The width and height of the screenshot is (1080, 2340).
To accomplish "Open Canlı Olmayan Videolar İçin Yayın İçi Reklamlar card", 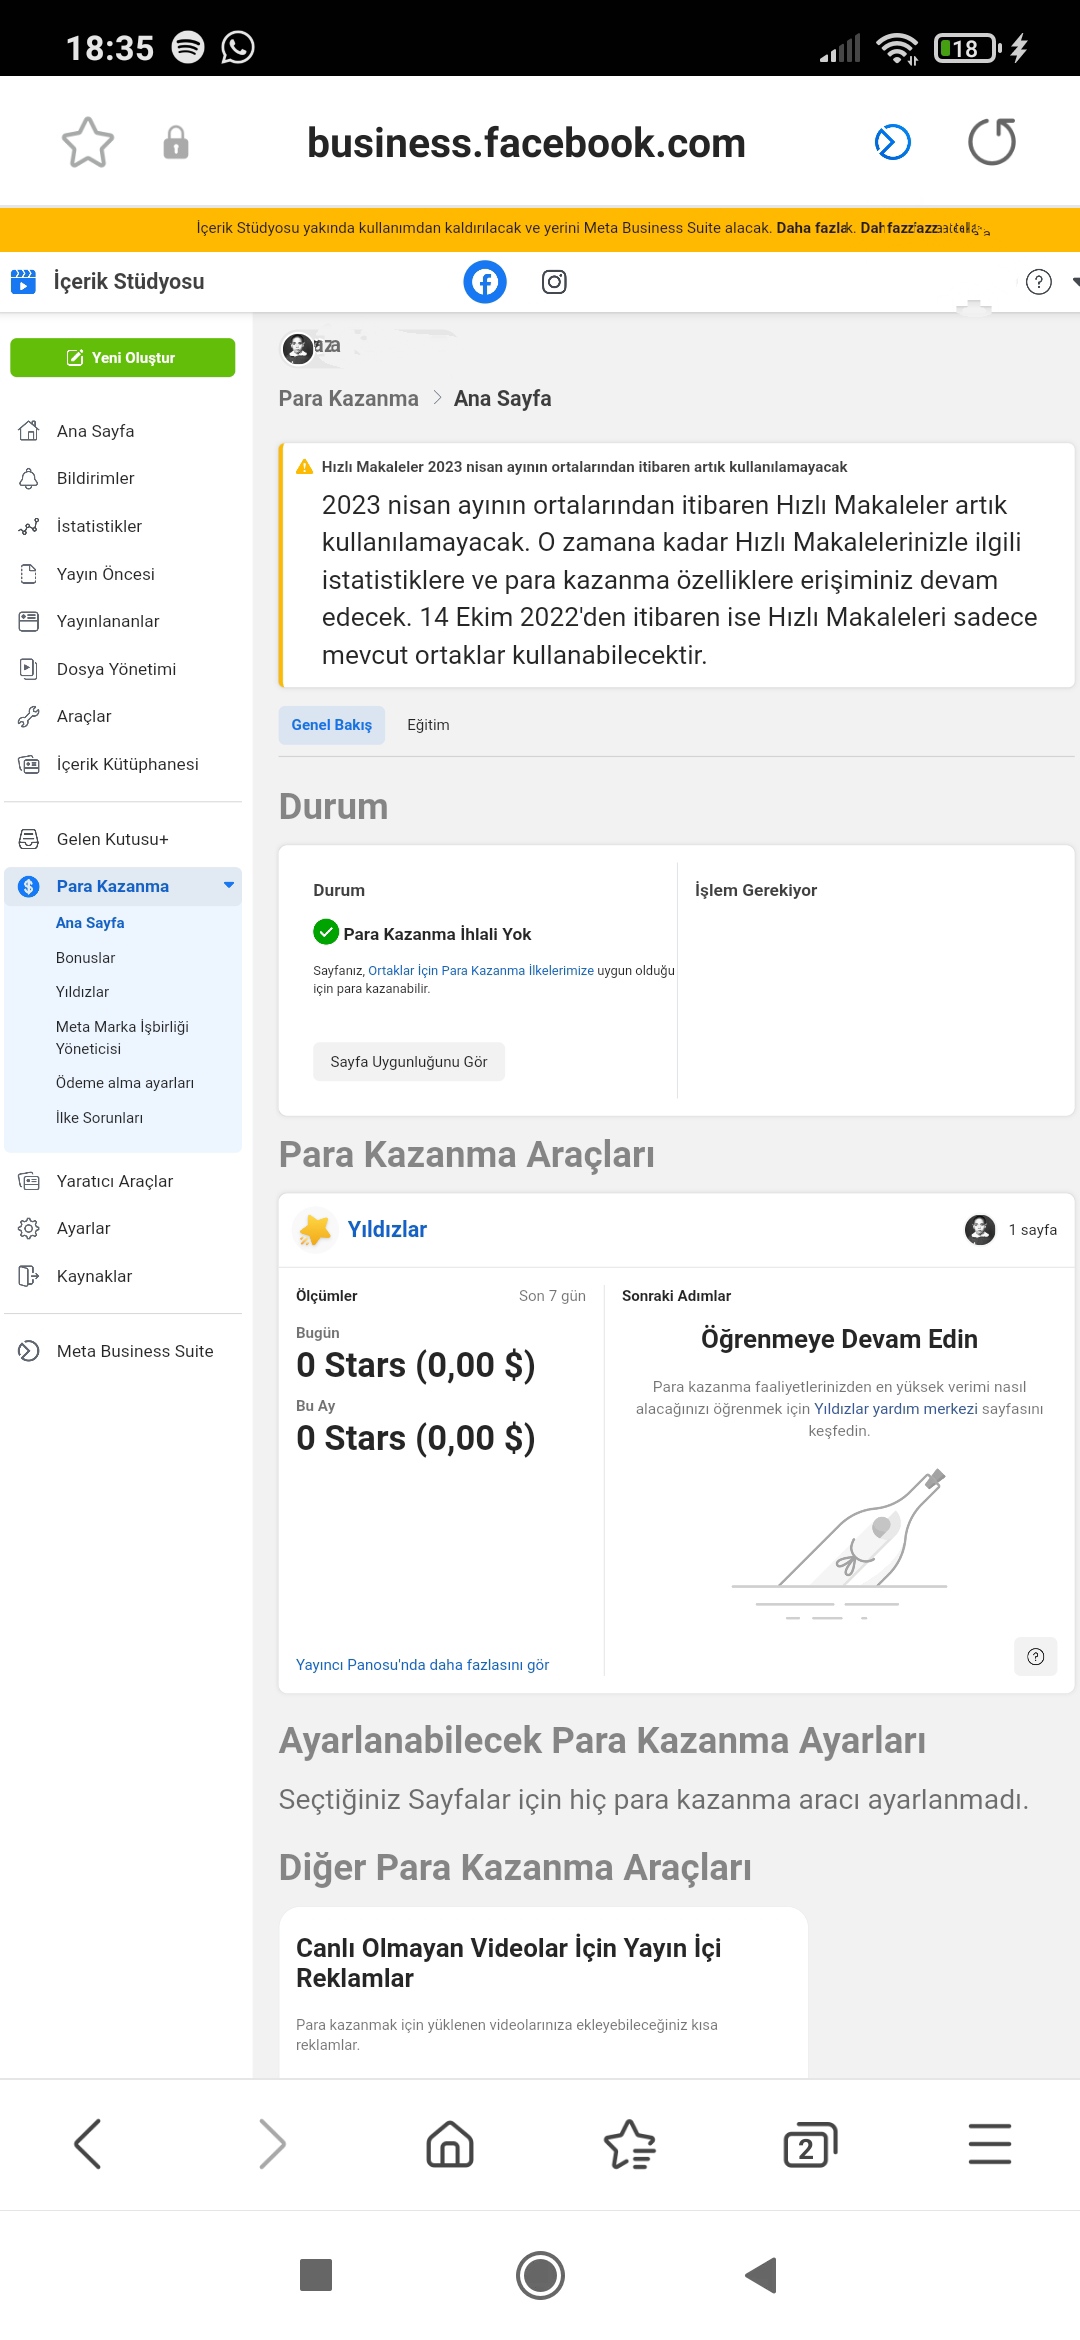I will click(543, 1992).
